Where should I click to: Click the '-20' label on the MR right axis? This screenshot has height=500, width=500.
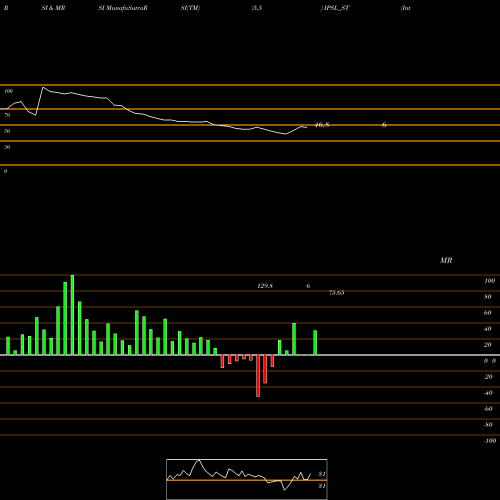pos(488,377)
